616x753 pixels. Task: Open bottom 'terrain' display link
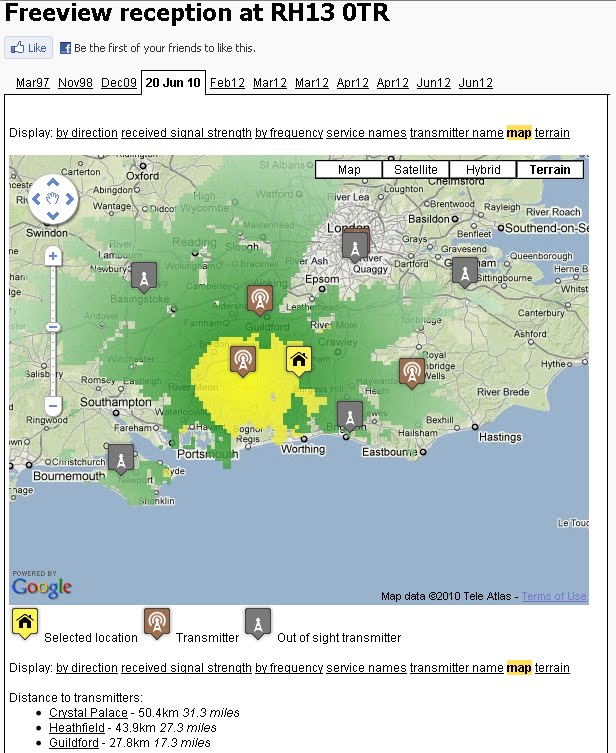pos(552,668)
